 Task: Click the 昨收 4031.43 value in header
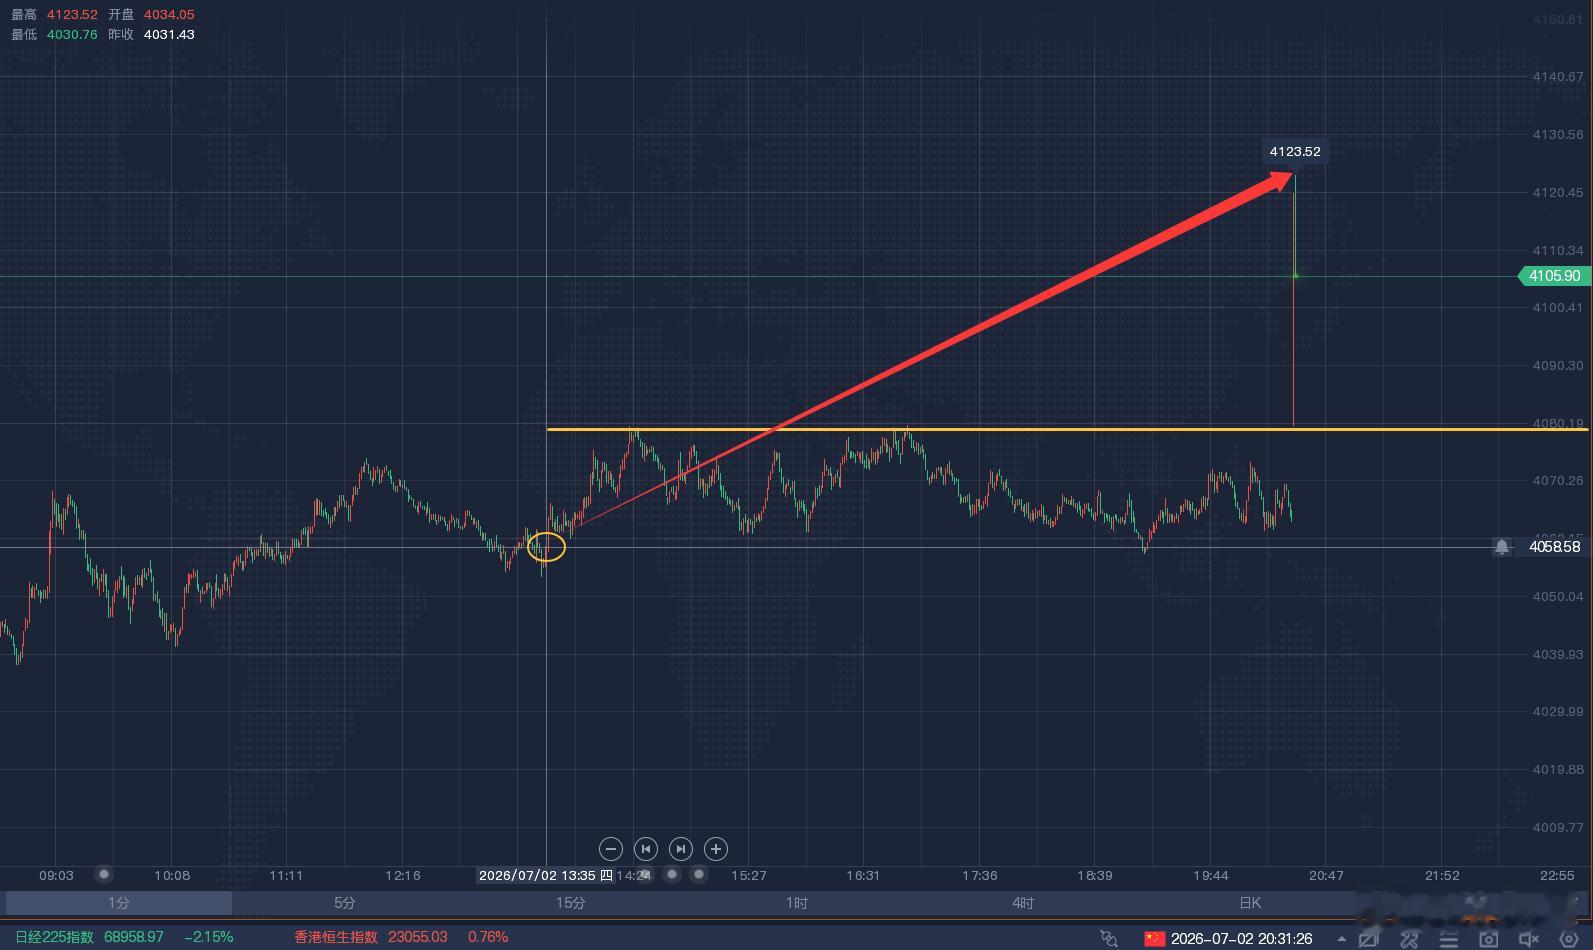169,34
